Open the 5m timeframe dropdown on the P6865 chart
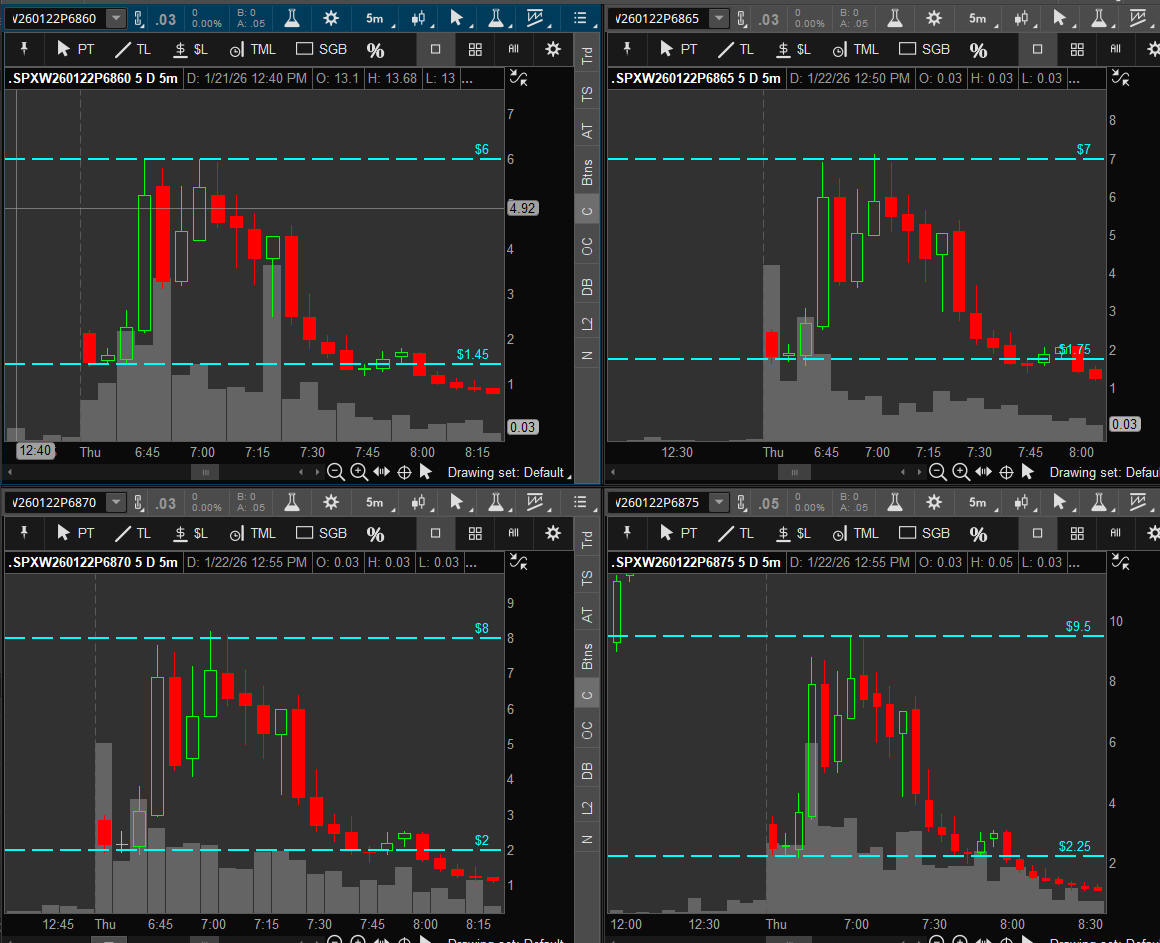Screen dimensions: 1160x943 coord(978,18)
